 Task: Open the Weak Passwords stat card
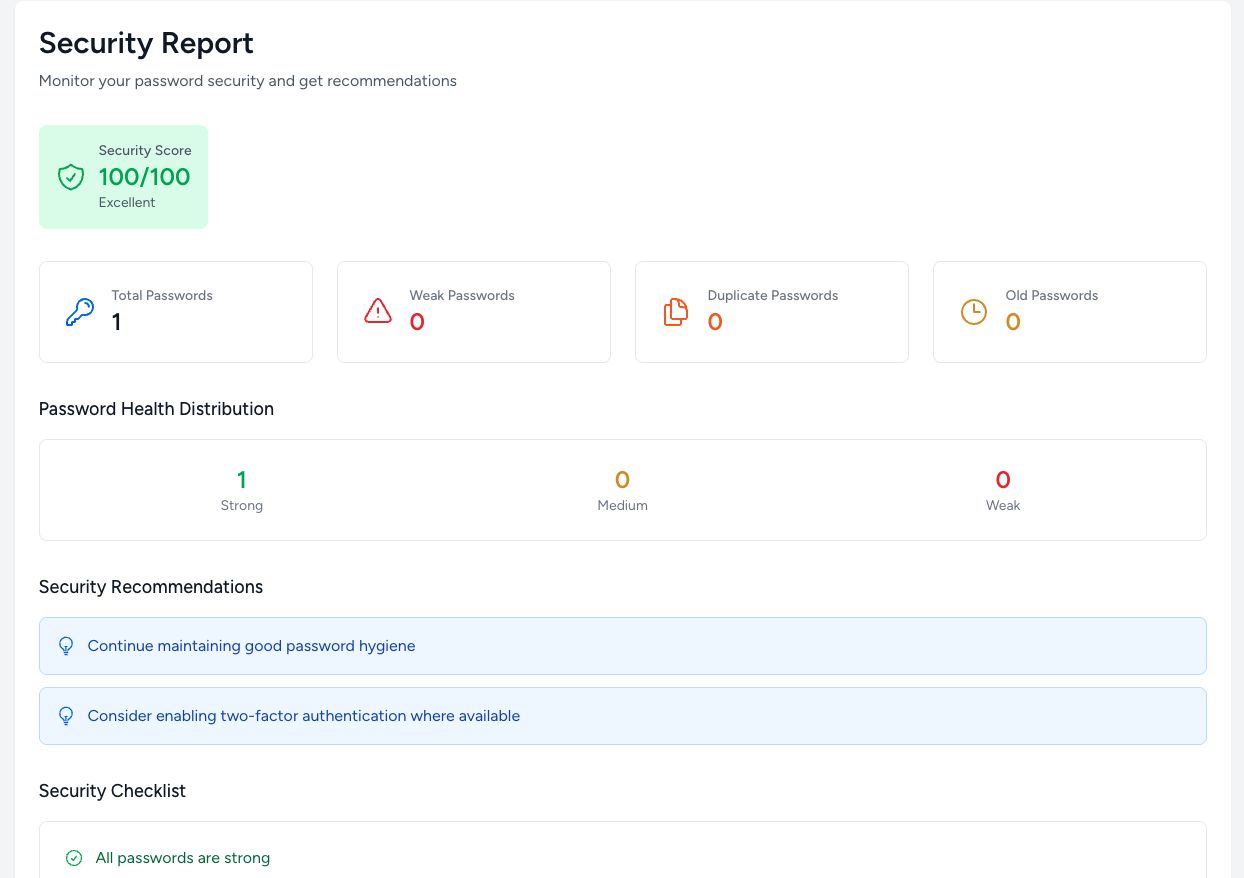click(474, 312)
